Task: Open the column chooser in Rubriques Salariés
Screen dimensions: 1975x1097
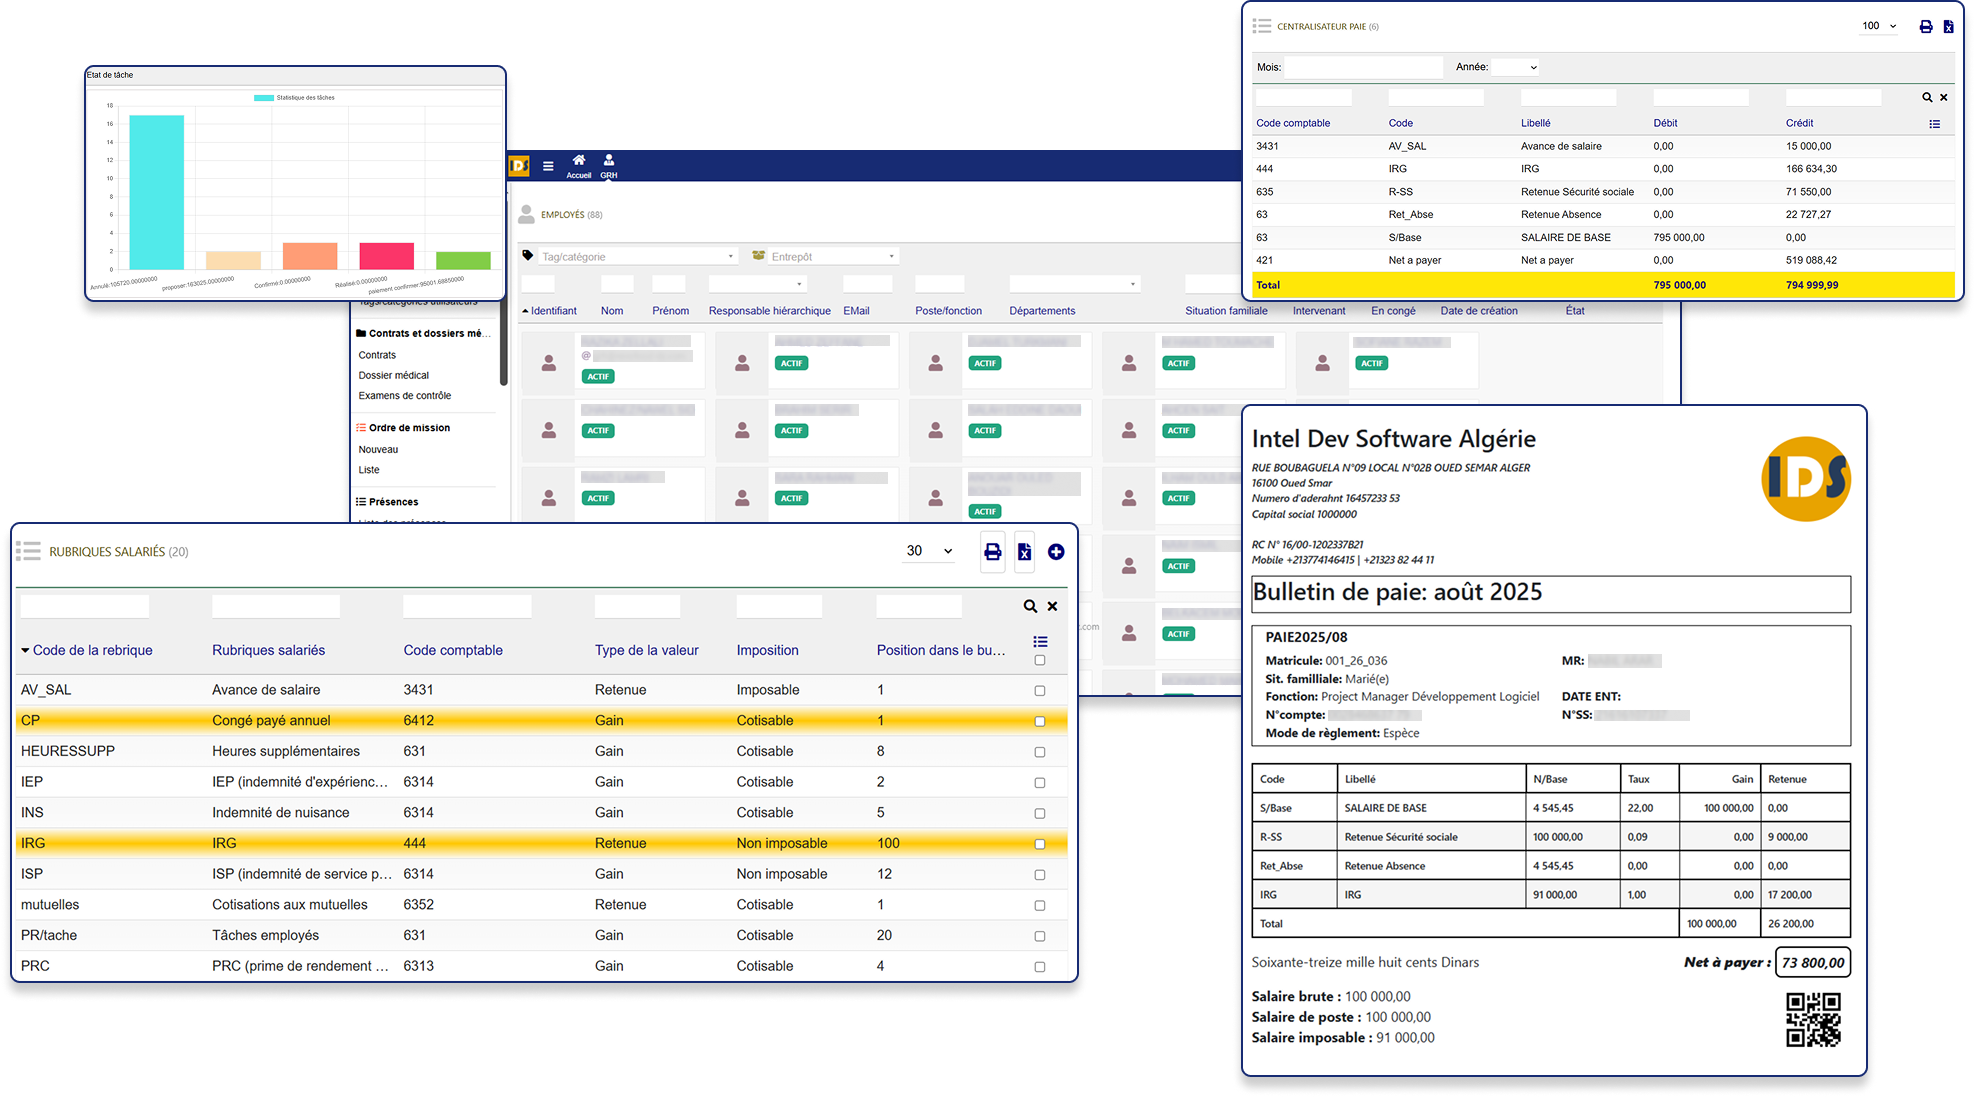Action: point(1040,641)
